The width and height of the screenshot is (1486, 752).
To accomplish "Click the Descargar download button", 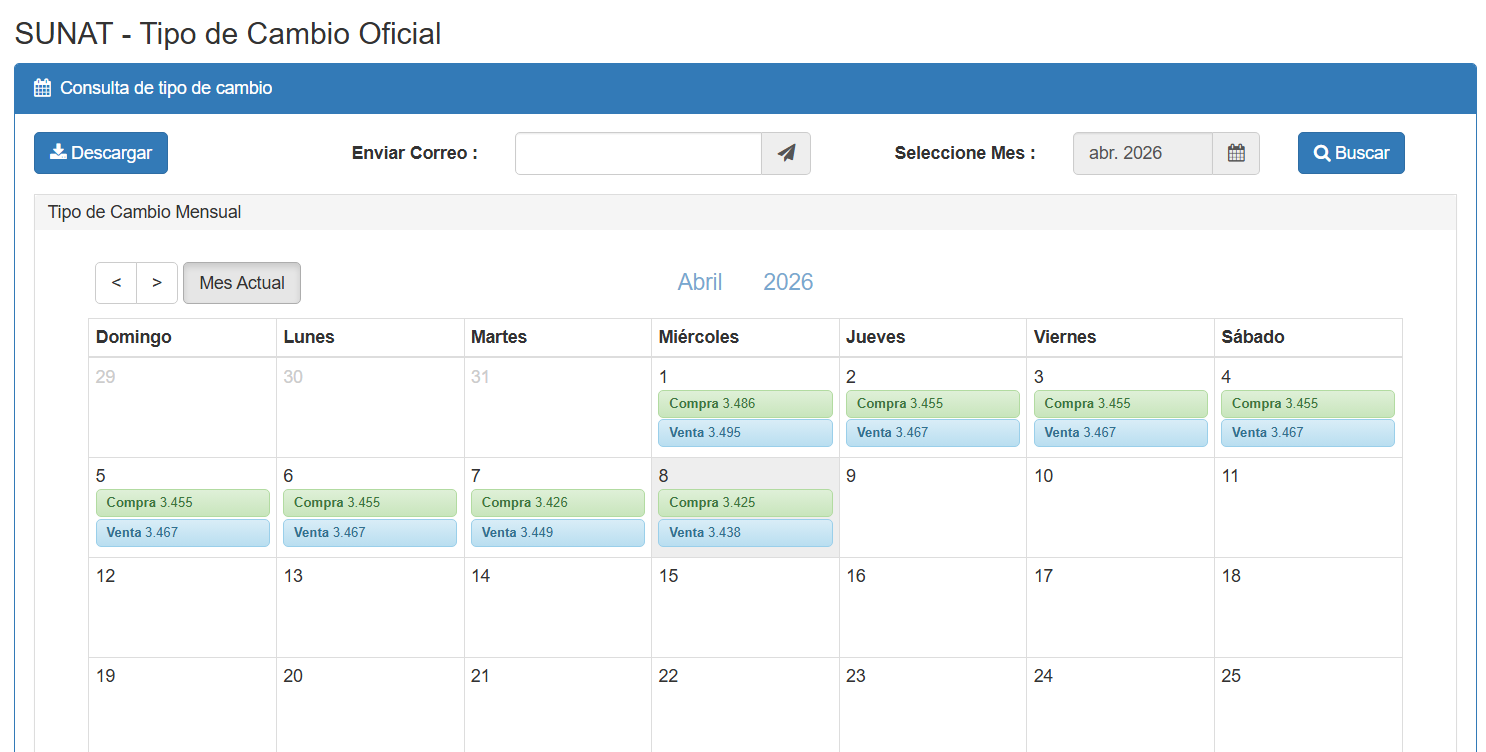I will pos(101,153).
